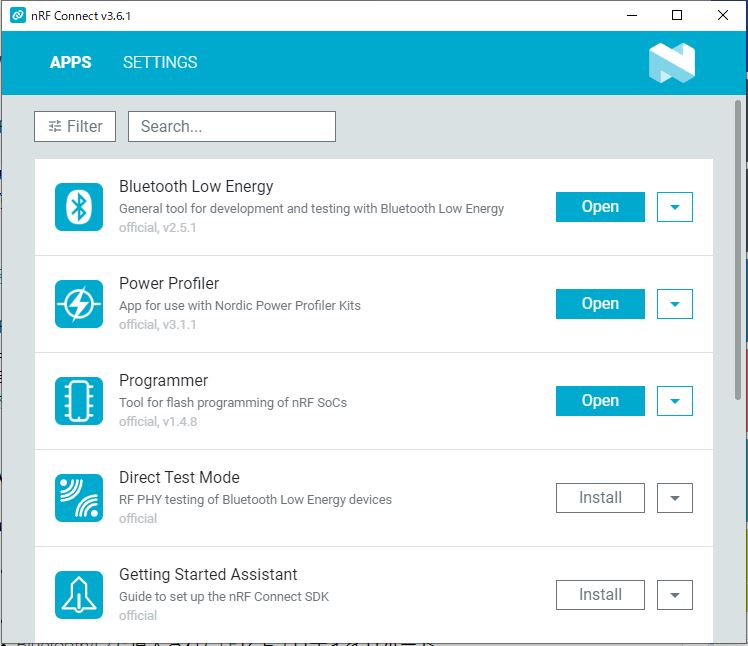Click the Bluetooth Low Energy app icon
Image resolution: width=748 pixels, height=646 pixels.
[79, 207]
